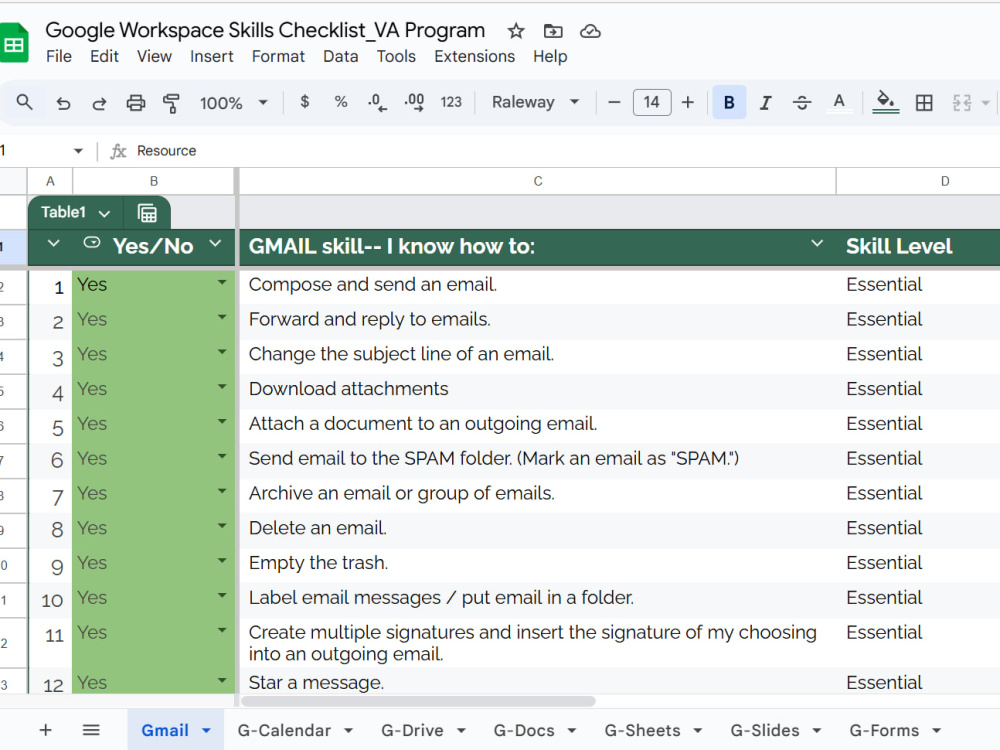Image resolution: width=1000 pixels, height=750 pixels.
Task: Open the Data menu
Action: click(341, 57)
